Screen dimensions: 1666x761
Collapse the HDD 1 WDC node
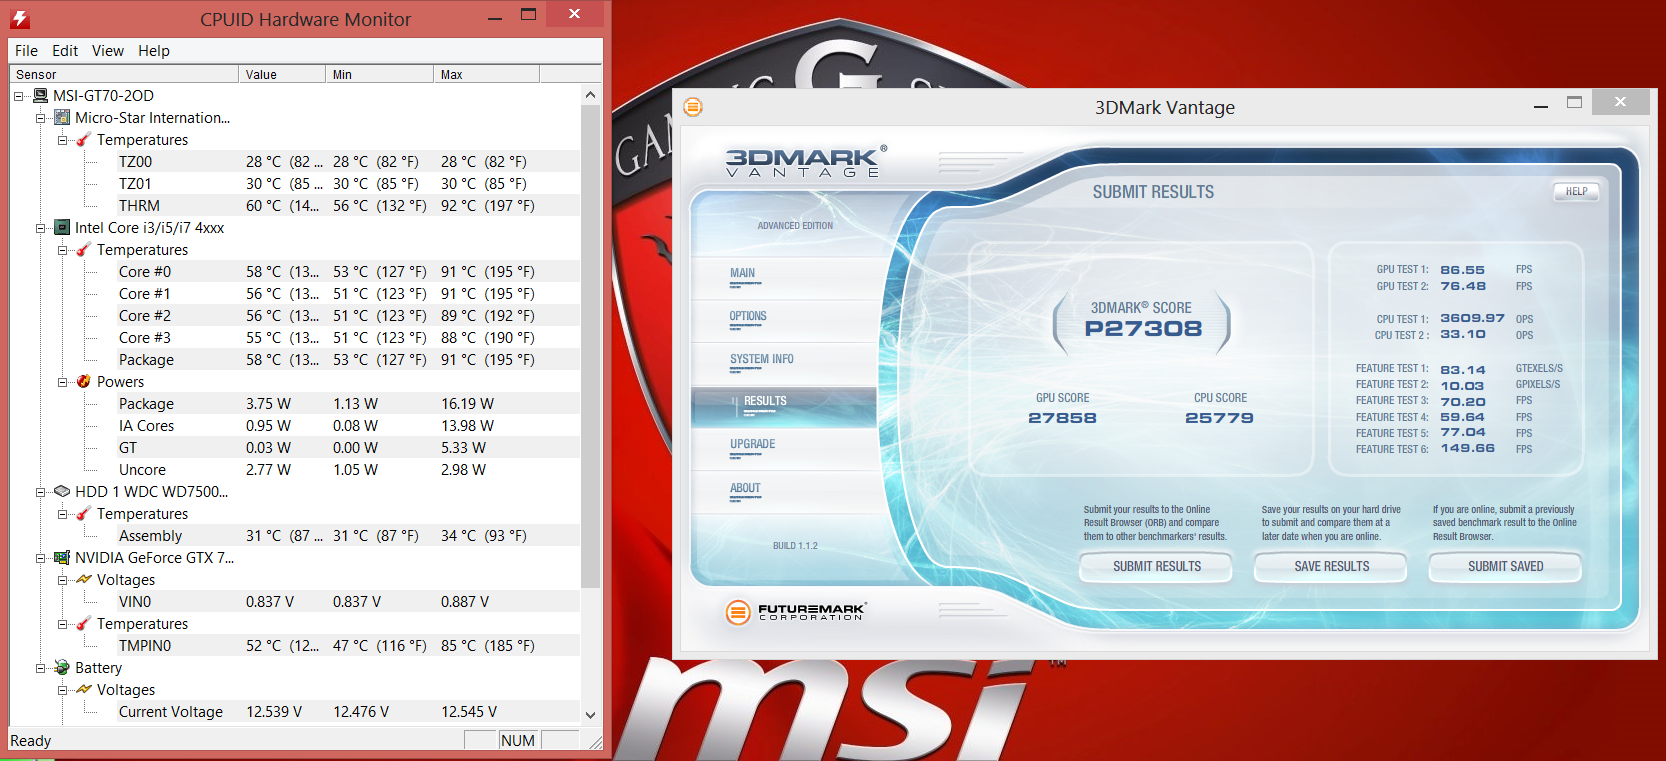tap(41, 492)
